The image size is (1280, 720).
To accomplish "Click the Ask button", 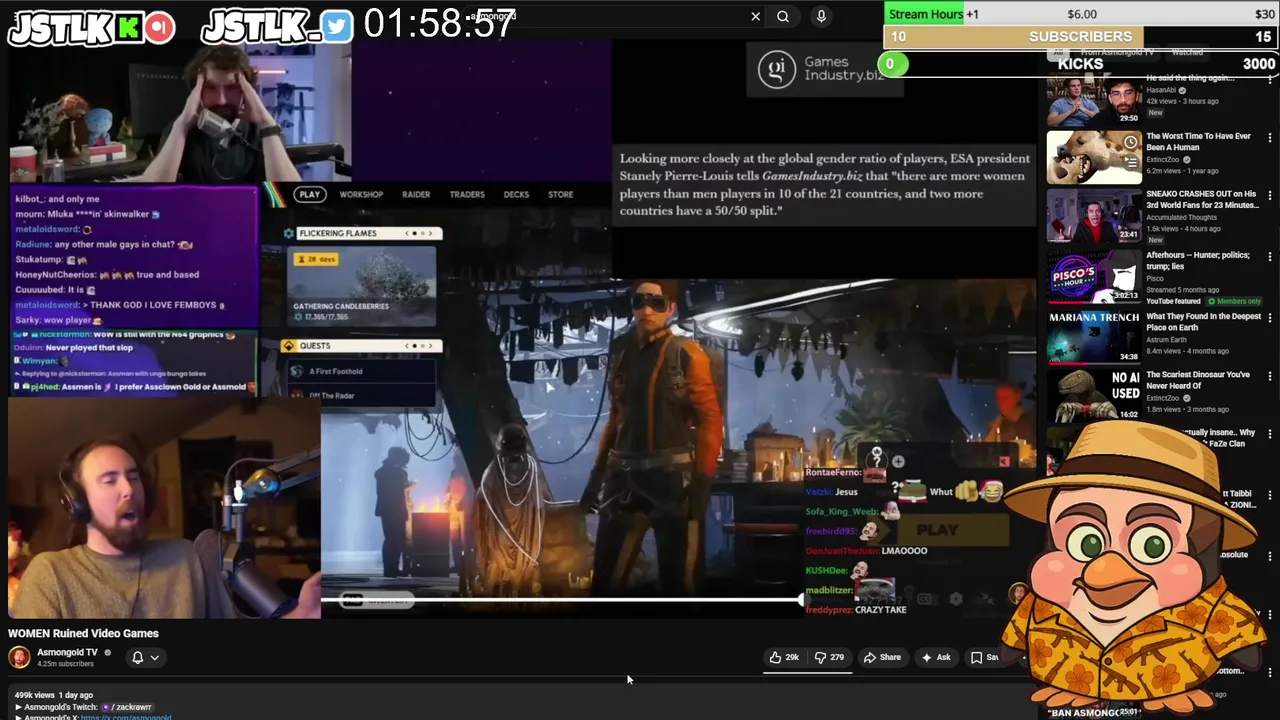I will click(x=936, y=657).
